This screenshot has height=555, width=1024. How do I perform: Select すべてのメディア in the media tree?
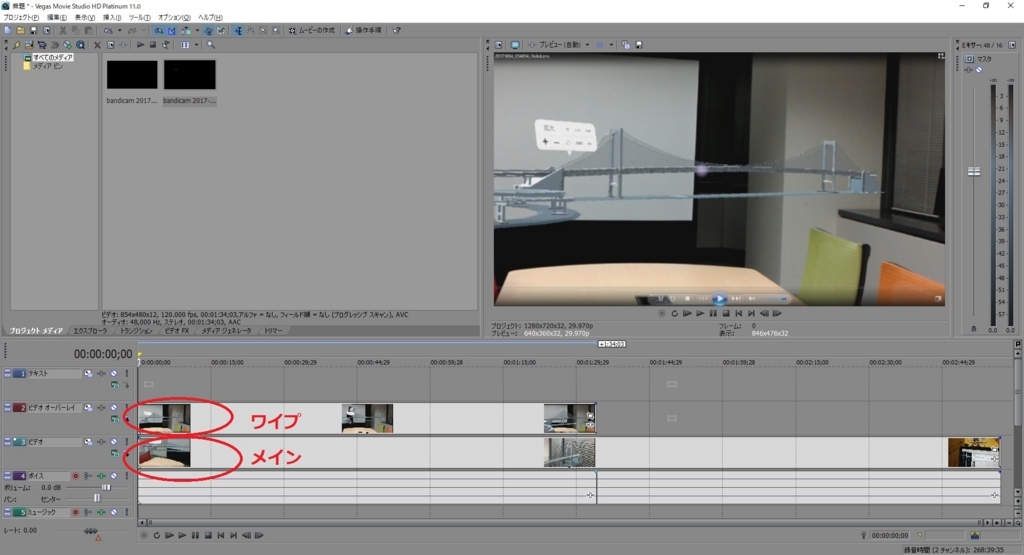coord(52,57)
